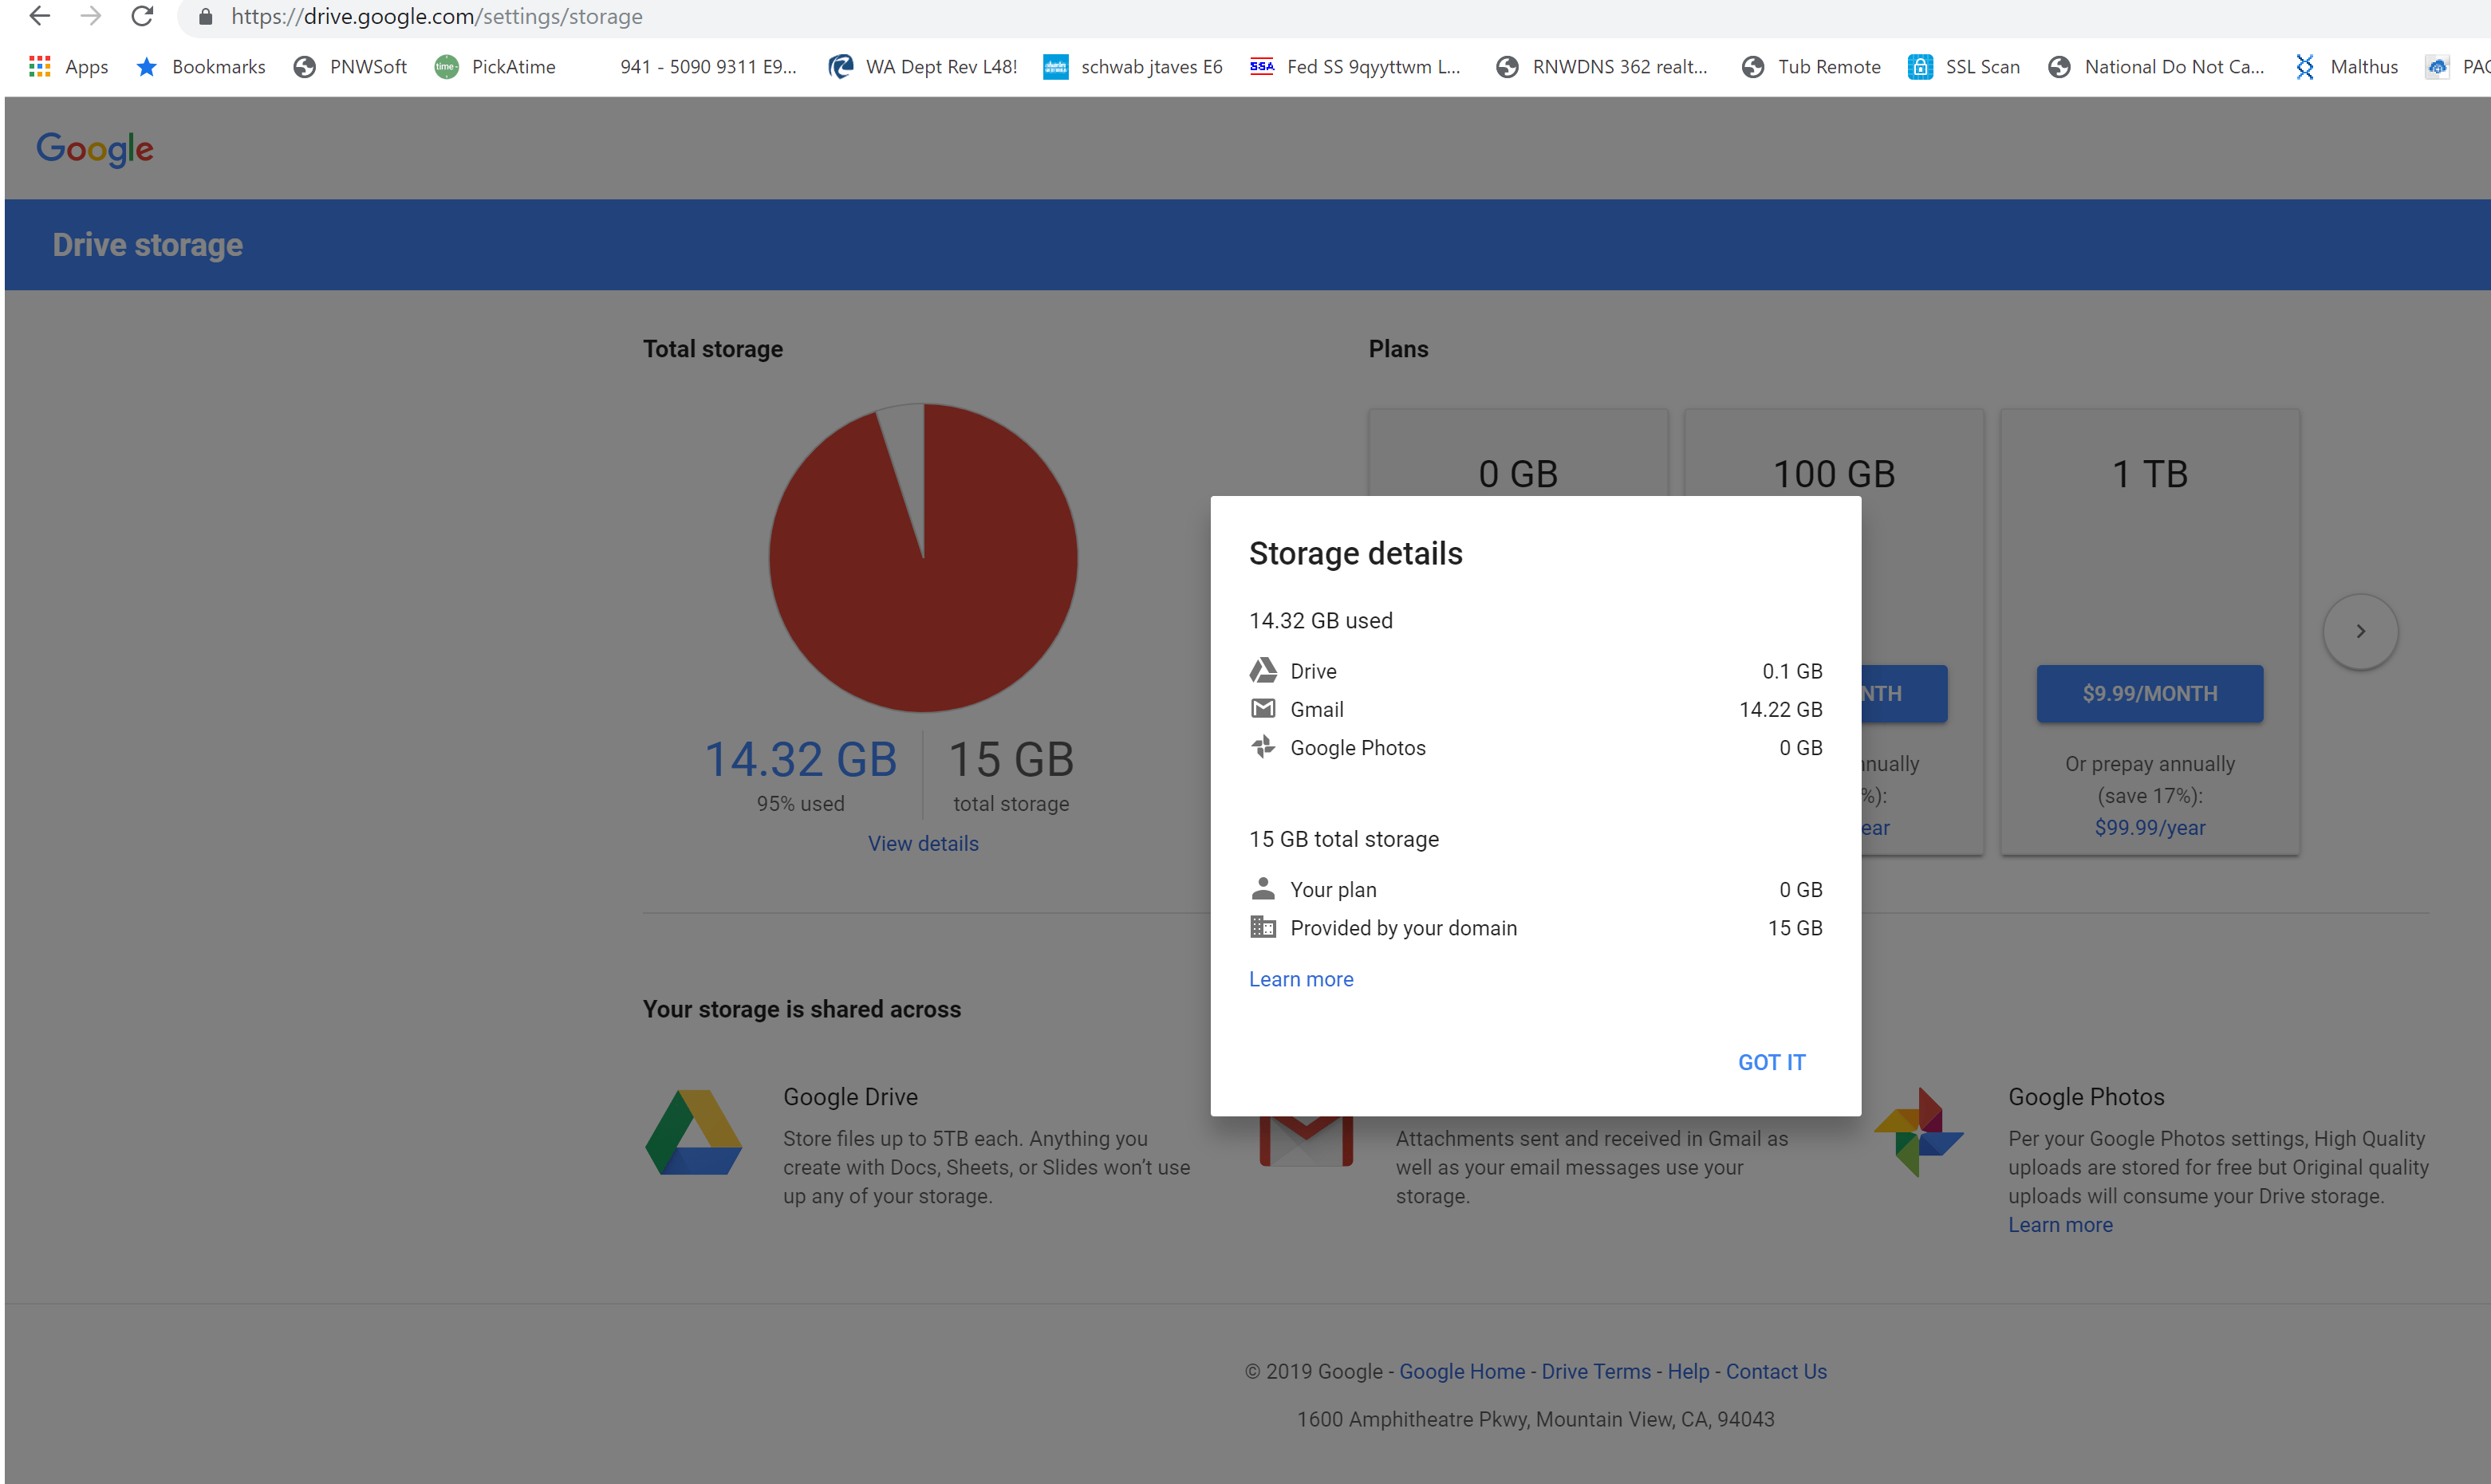
Task: Click the browser forward arrow
Action: 91,16
